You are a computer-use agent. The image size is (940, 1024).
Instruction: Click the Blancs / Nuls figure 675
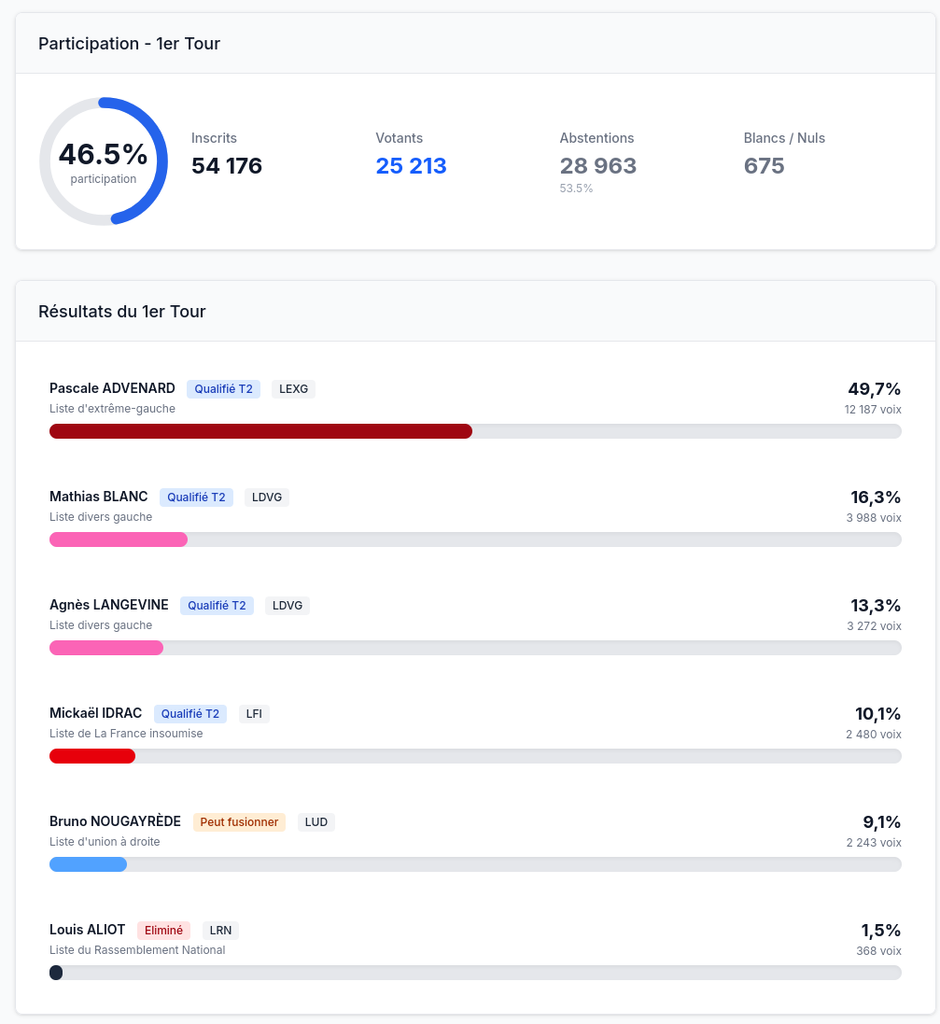coord(764,166)
